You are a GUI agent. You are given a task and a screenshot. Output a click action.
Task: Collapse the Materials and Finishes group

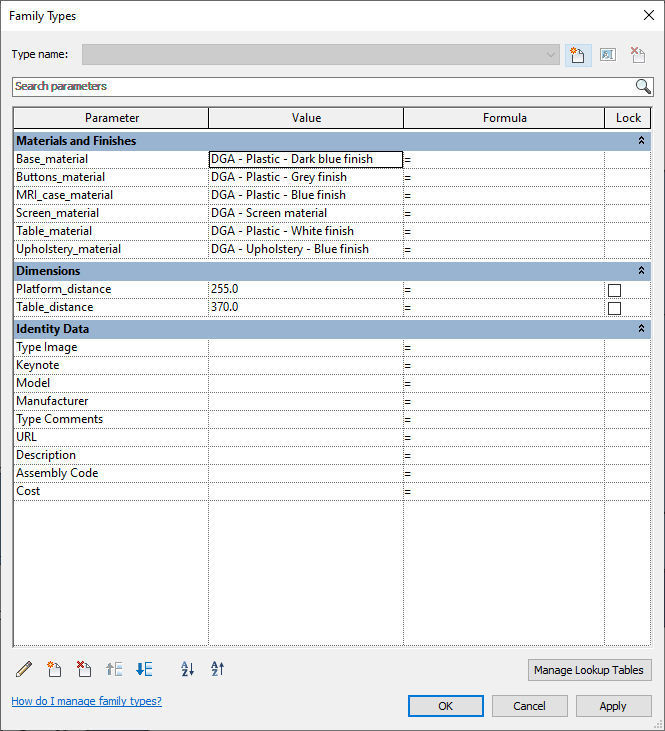(x=641, y=141)
